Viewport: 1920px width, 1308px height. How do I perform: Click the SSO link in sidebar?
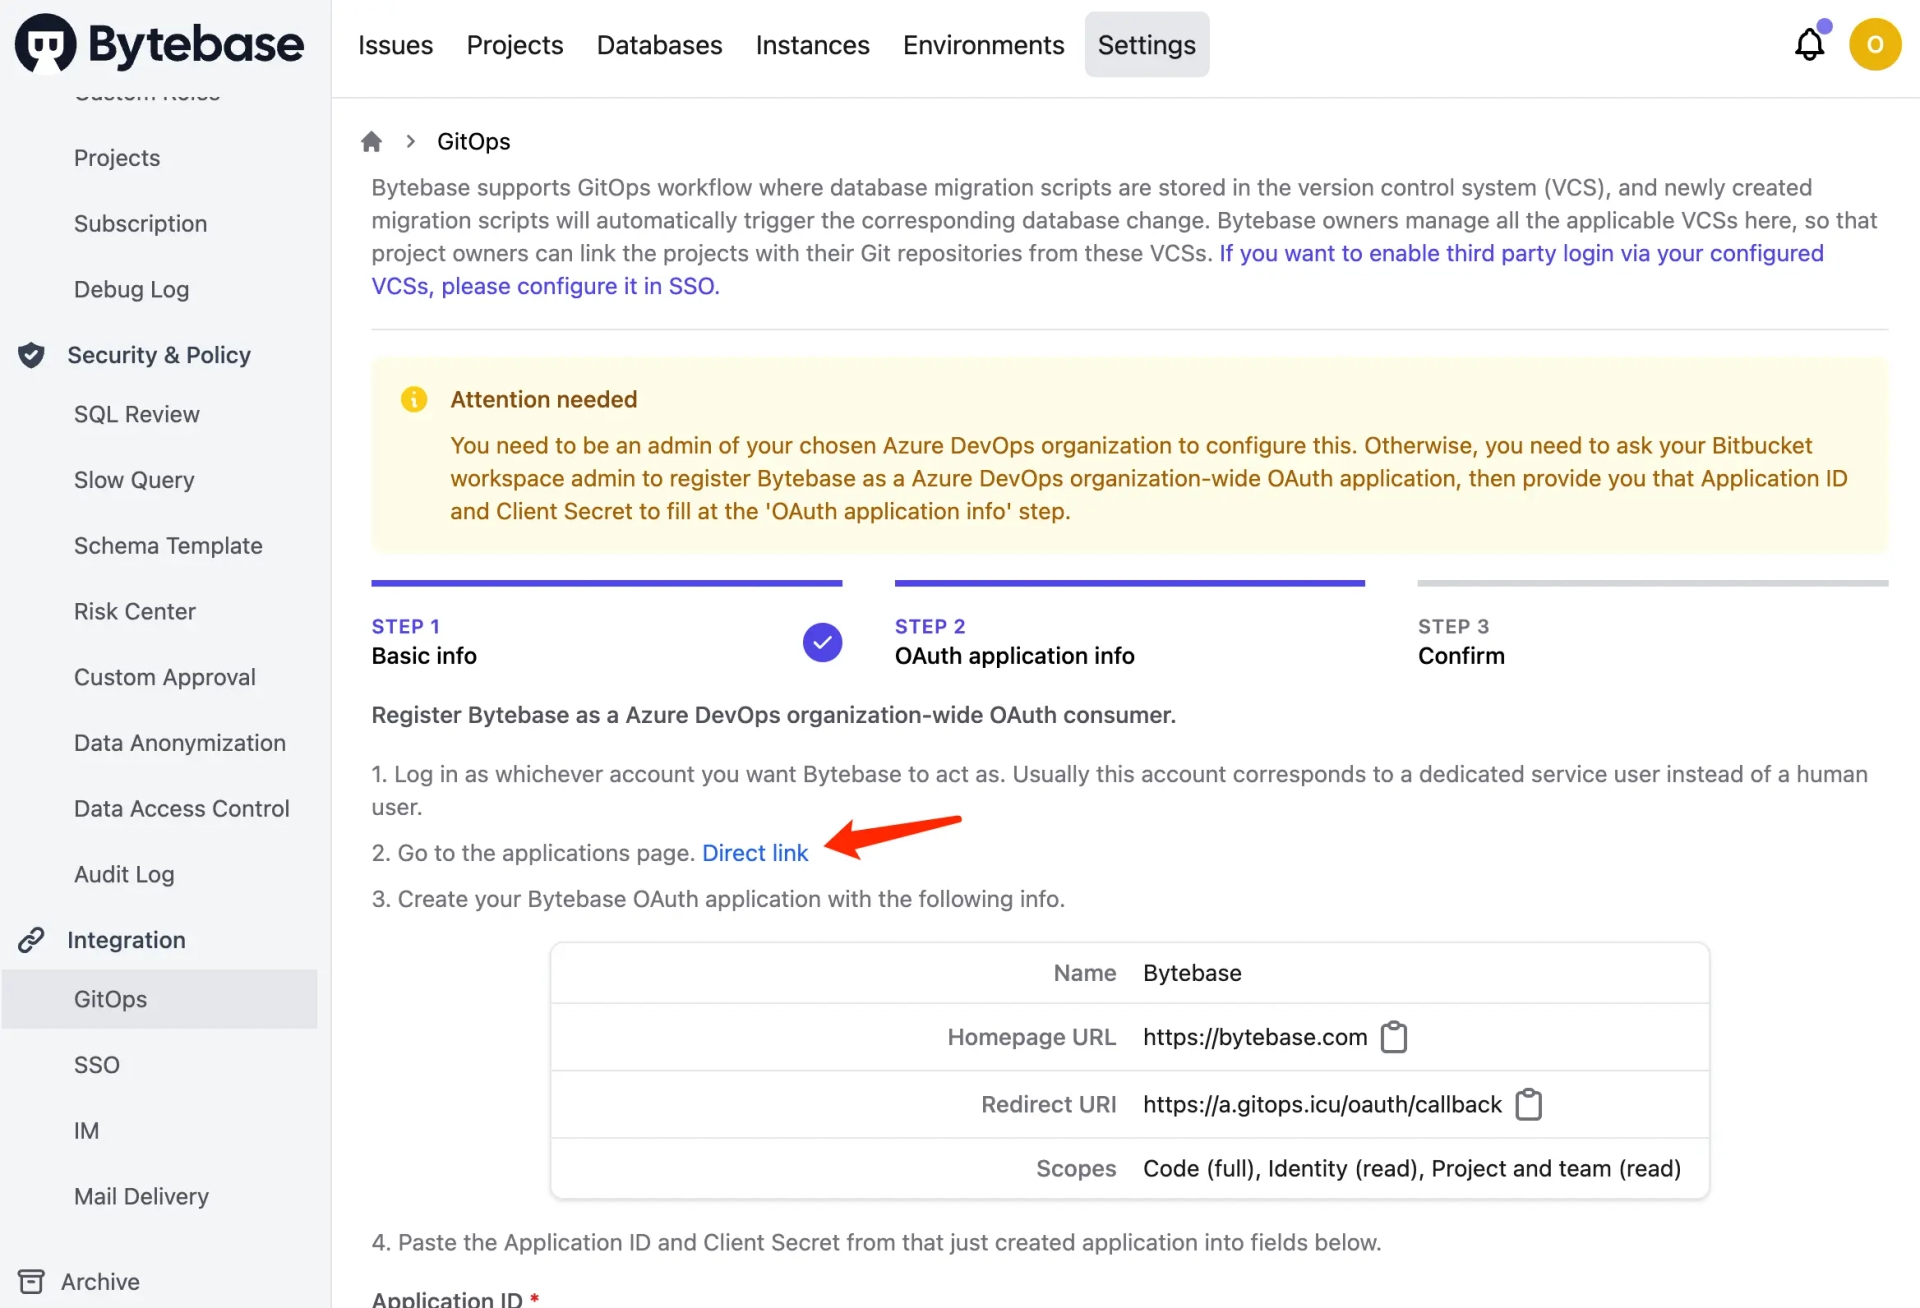[x=96, y=1063]
